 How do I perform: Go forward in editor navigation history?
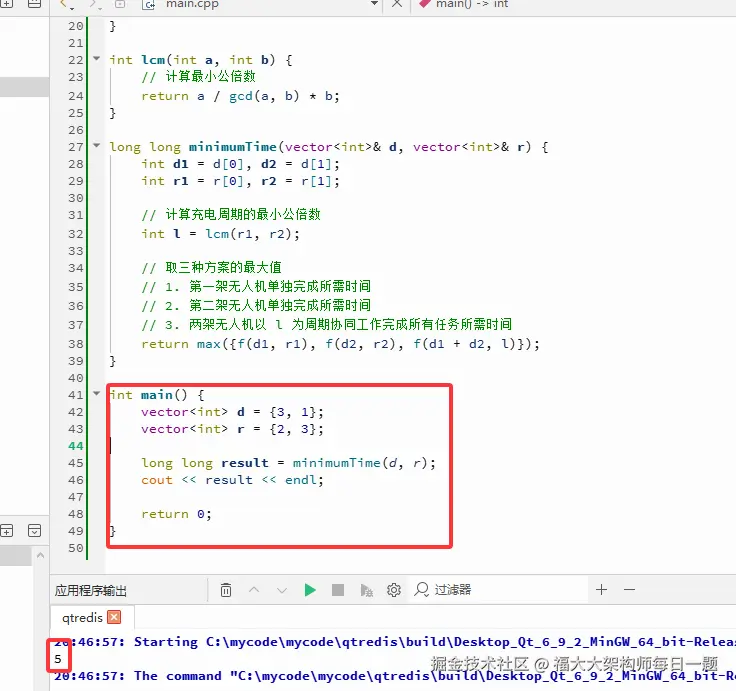(94, 5)
